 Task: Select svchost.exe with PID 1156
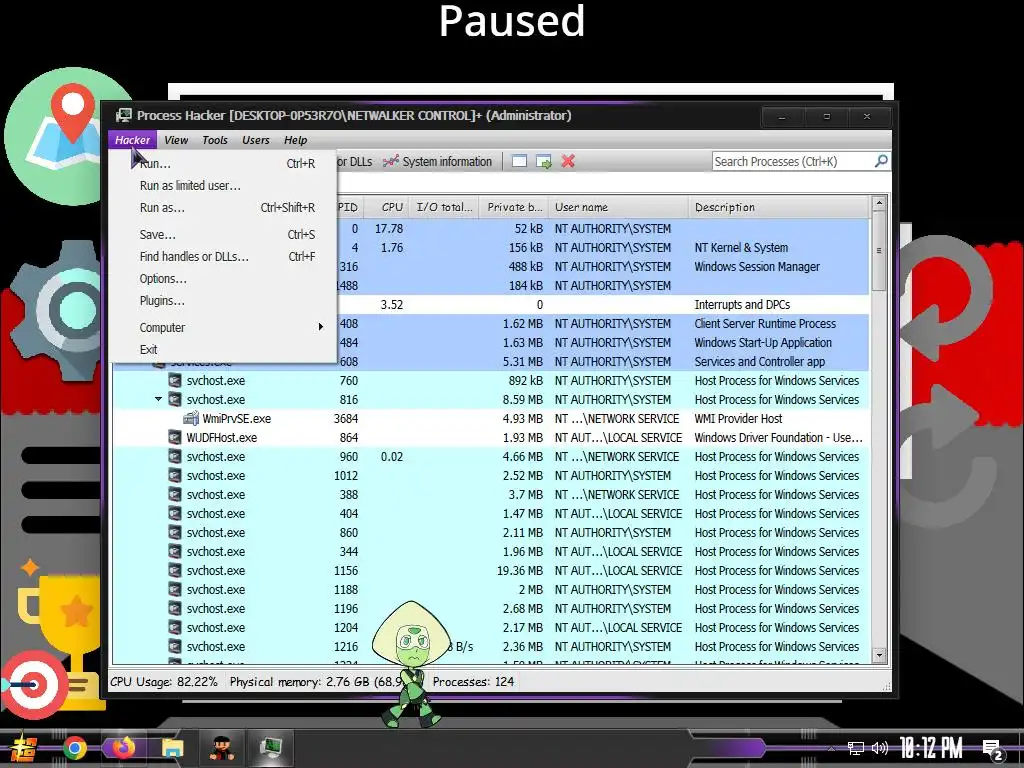point(491,571)
